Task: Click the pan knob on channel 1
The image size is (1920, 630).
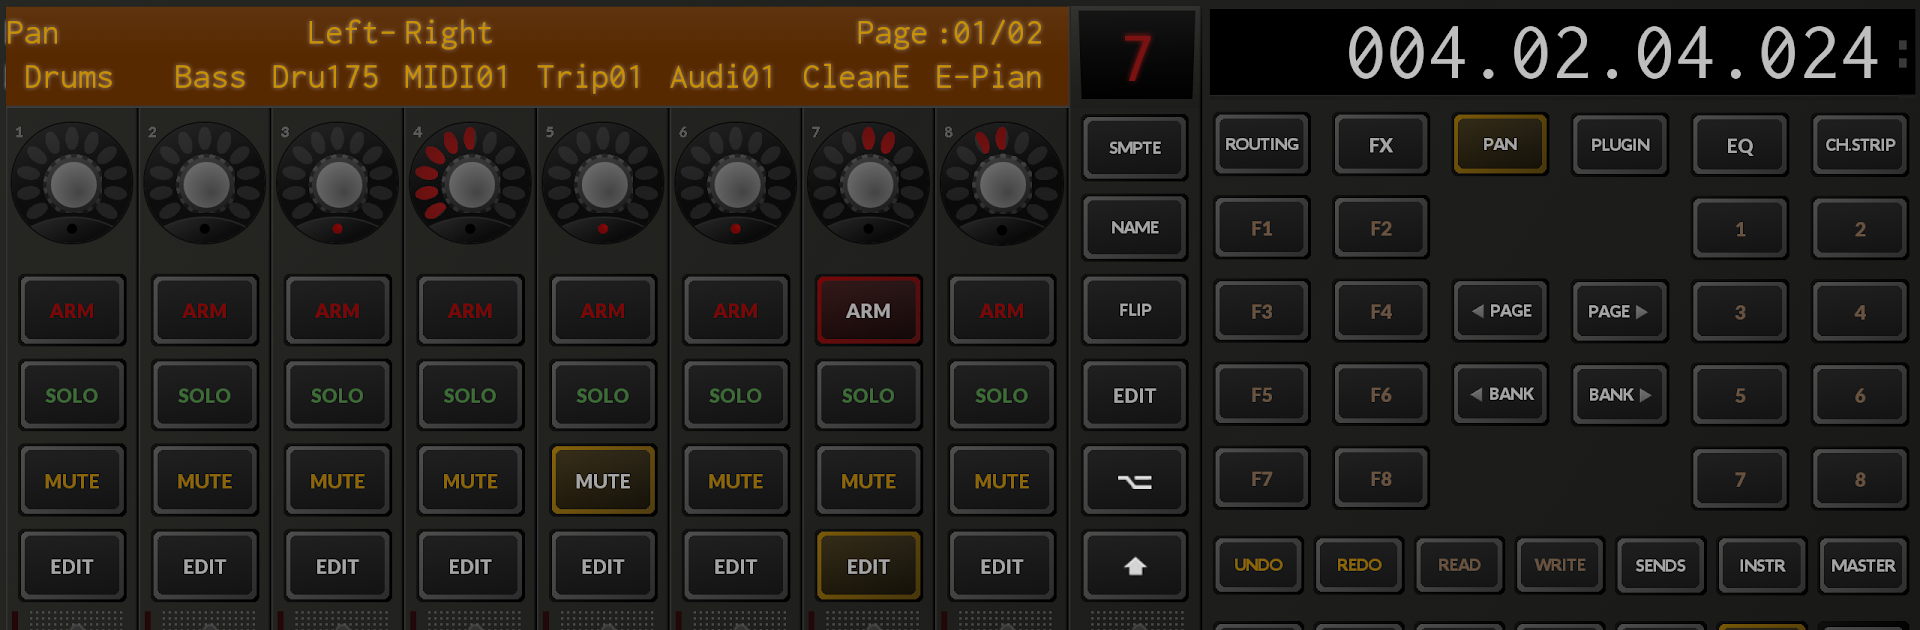Action: (73, 184)
